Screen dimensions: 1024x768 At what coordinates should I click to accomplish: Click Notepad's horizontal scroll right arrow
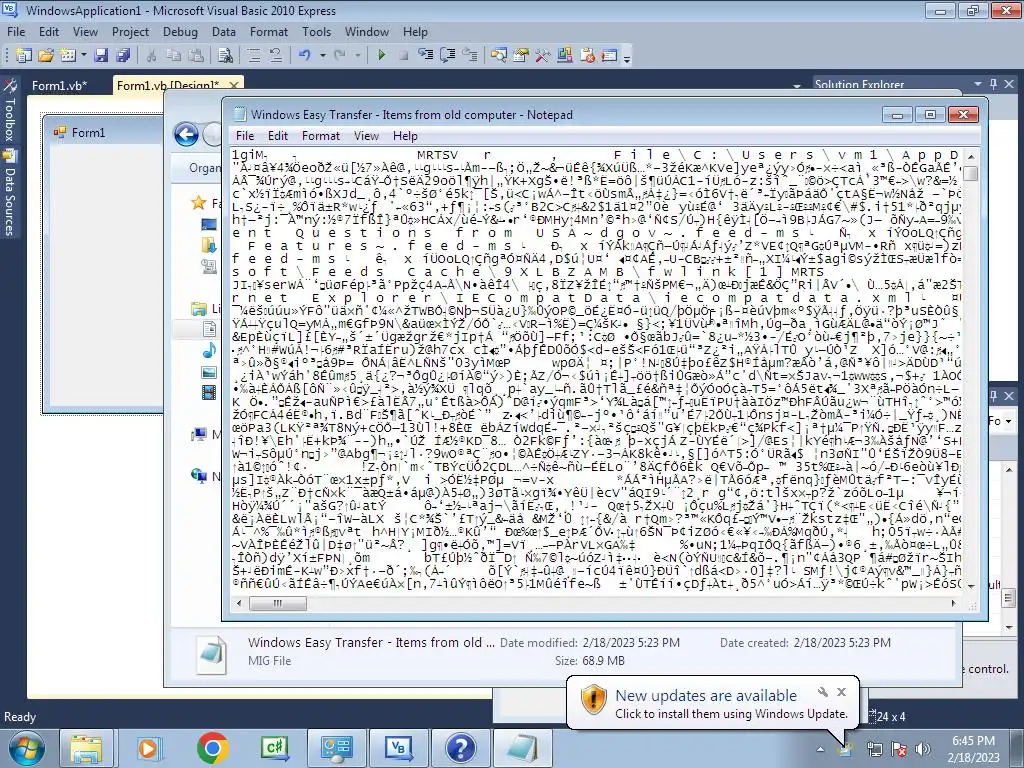tap(953, 603)
